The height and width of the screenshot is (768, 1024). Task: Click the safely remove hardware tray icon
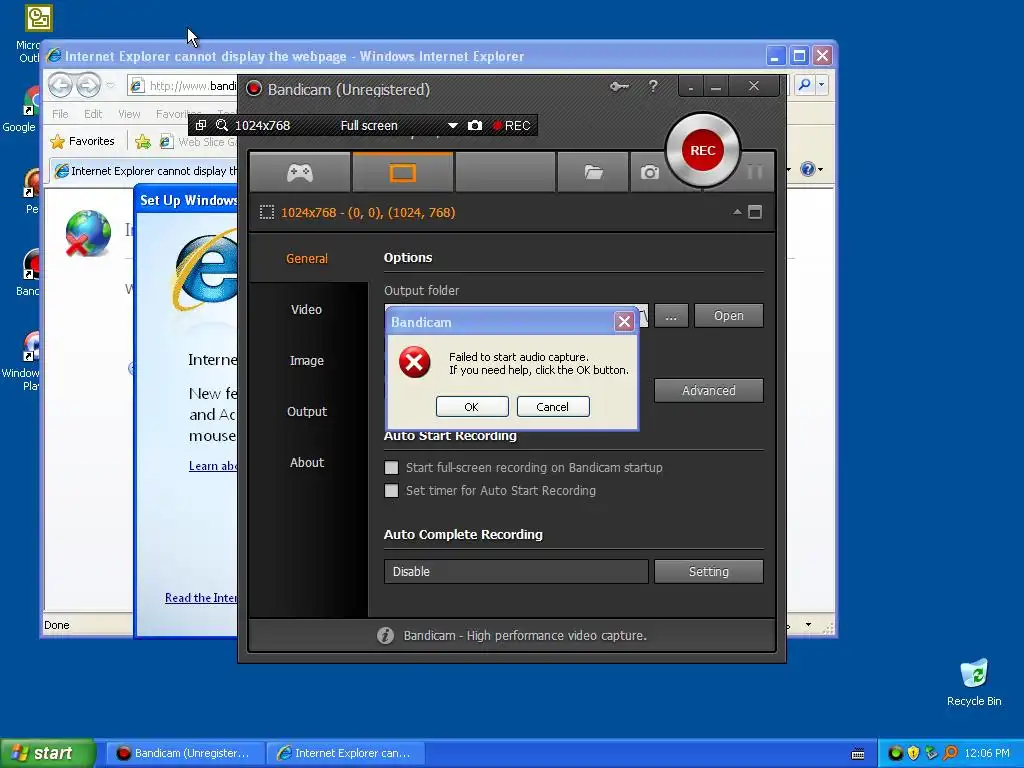(x=931, y=753)
